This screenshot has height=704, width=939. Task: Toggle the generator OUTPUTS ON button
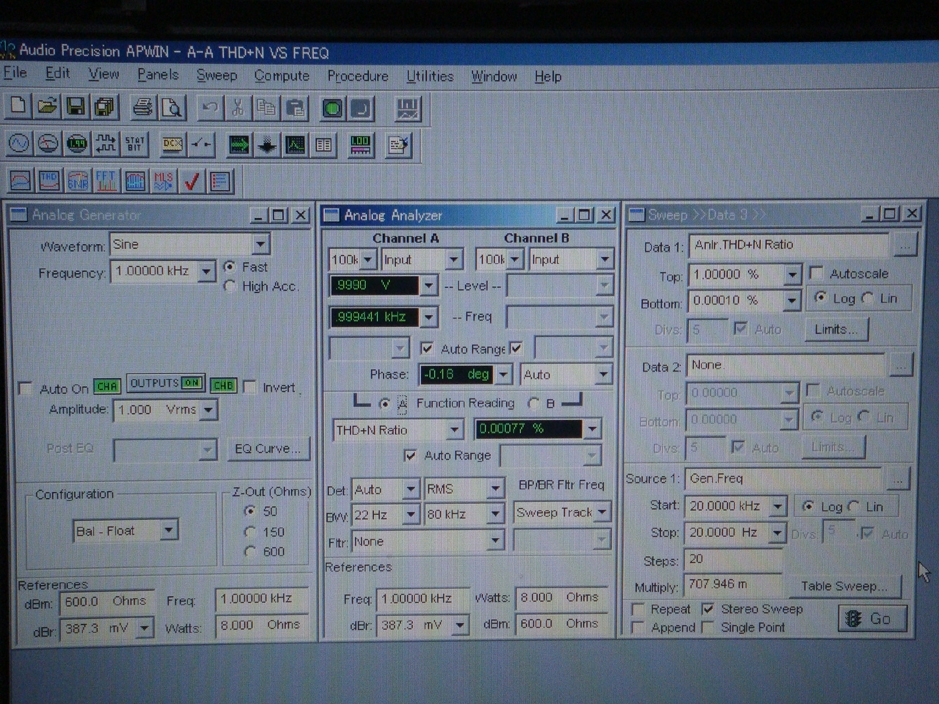coord(165,383)
